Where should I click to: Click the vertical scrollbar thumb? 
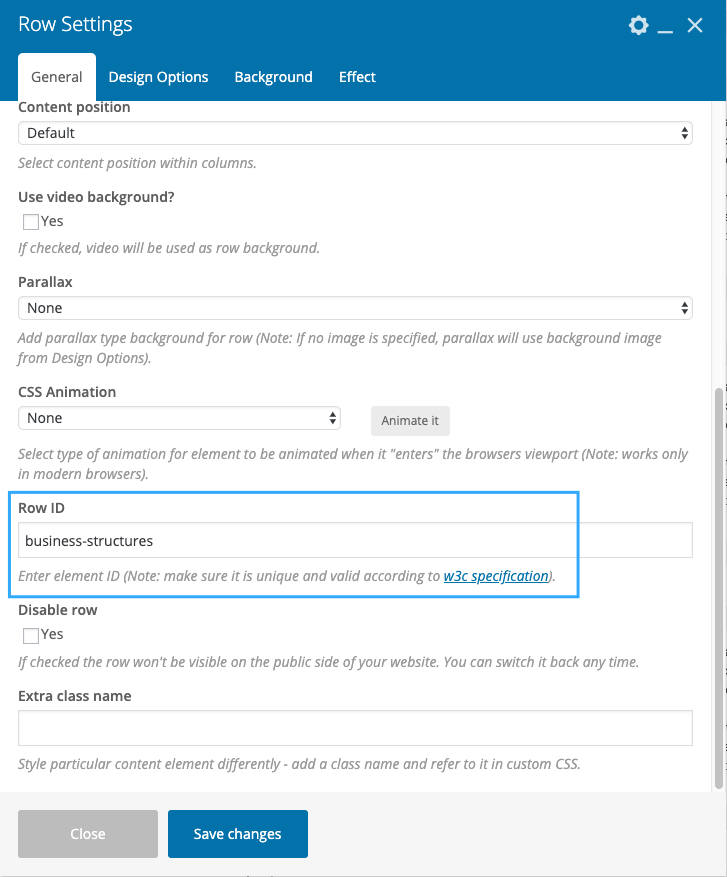click(719, 588)
